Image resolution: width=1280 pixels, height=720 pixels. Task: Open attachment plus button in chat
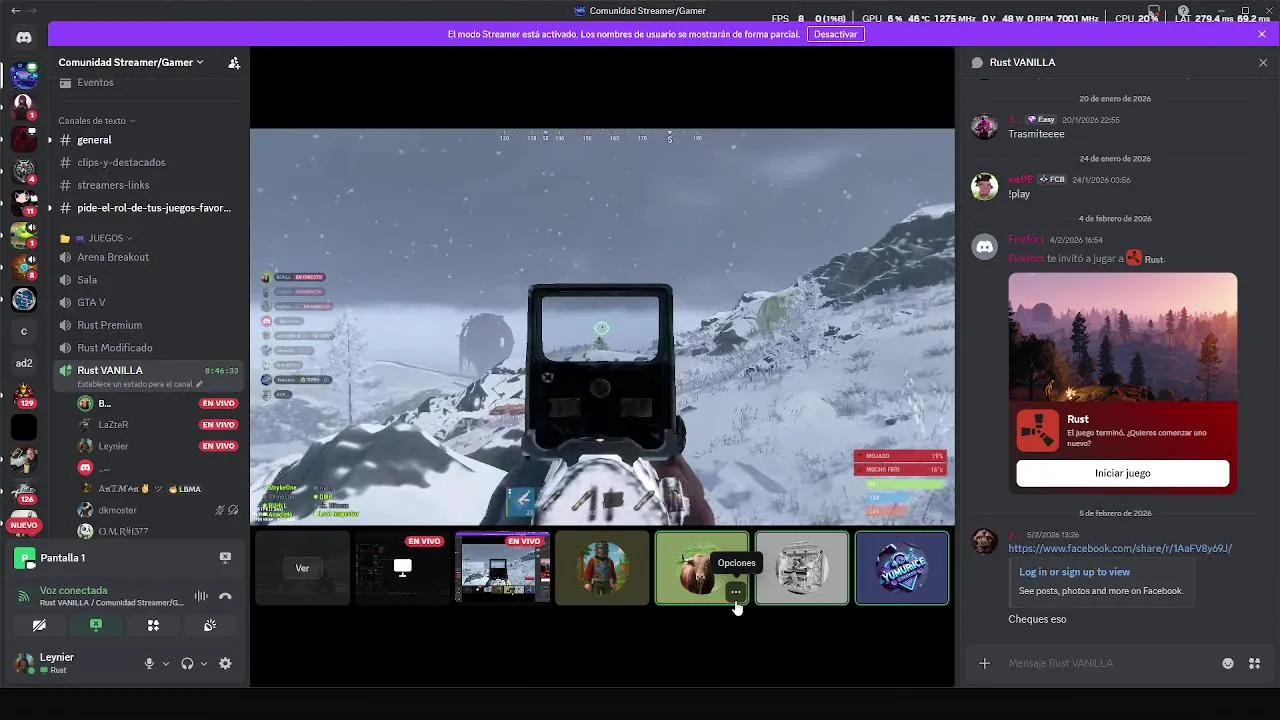[x=984, y=663]
